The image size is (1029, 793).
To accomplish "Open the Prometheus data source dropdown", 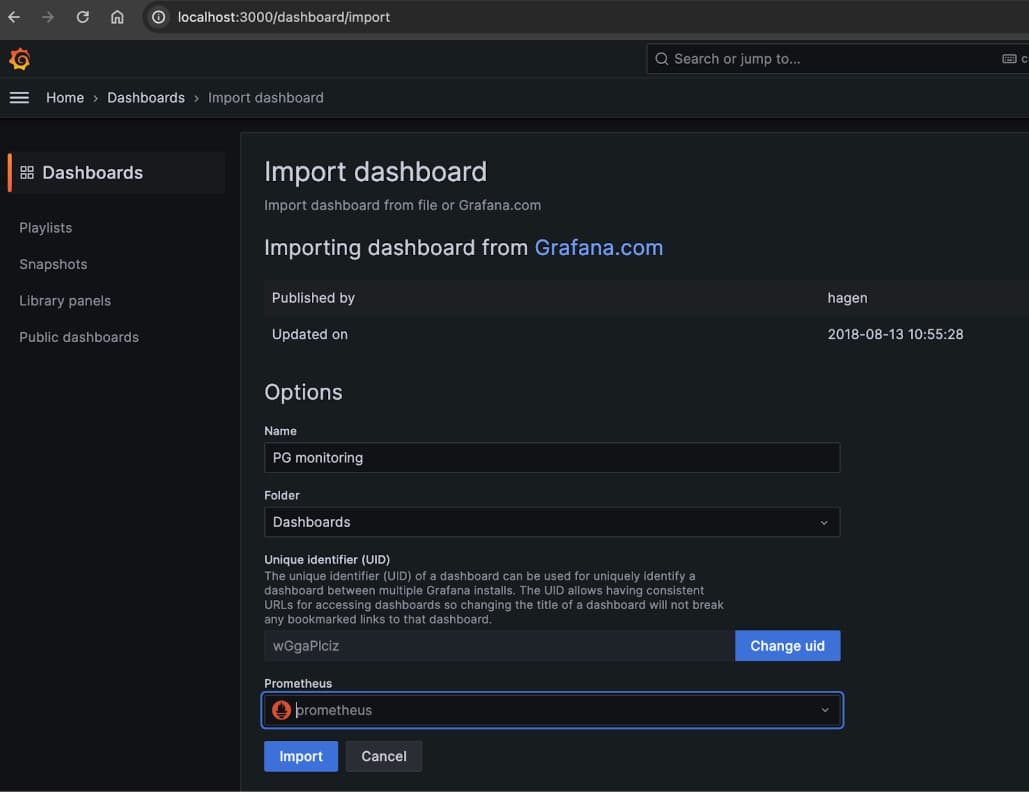I will coord(824,710).
